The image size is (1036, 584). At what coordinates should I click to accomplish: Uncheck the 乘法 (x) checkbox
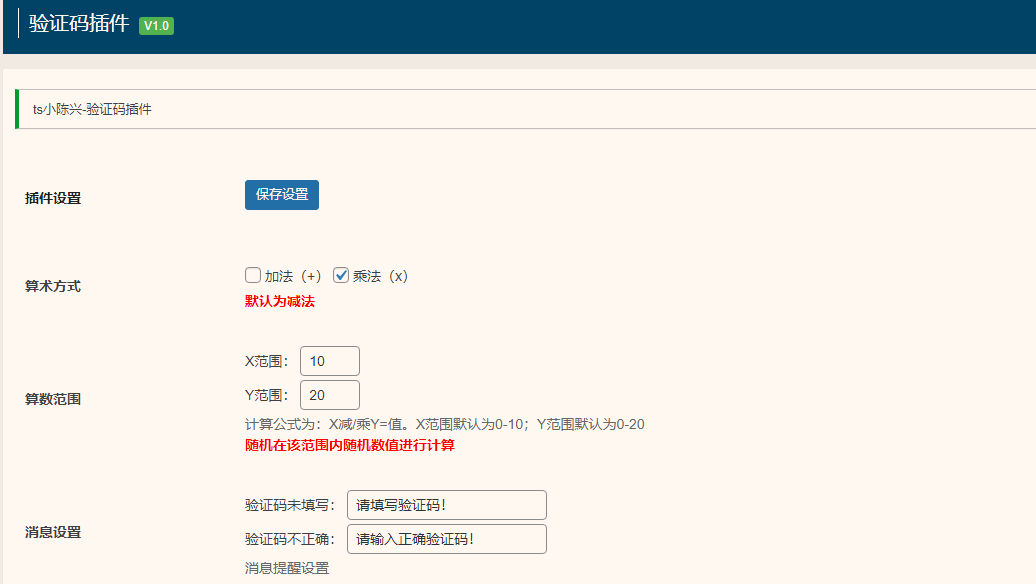[x=341, y=275]
